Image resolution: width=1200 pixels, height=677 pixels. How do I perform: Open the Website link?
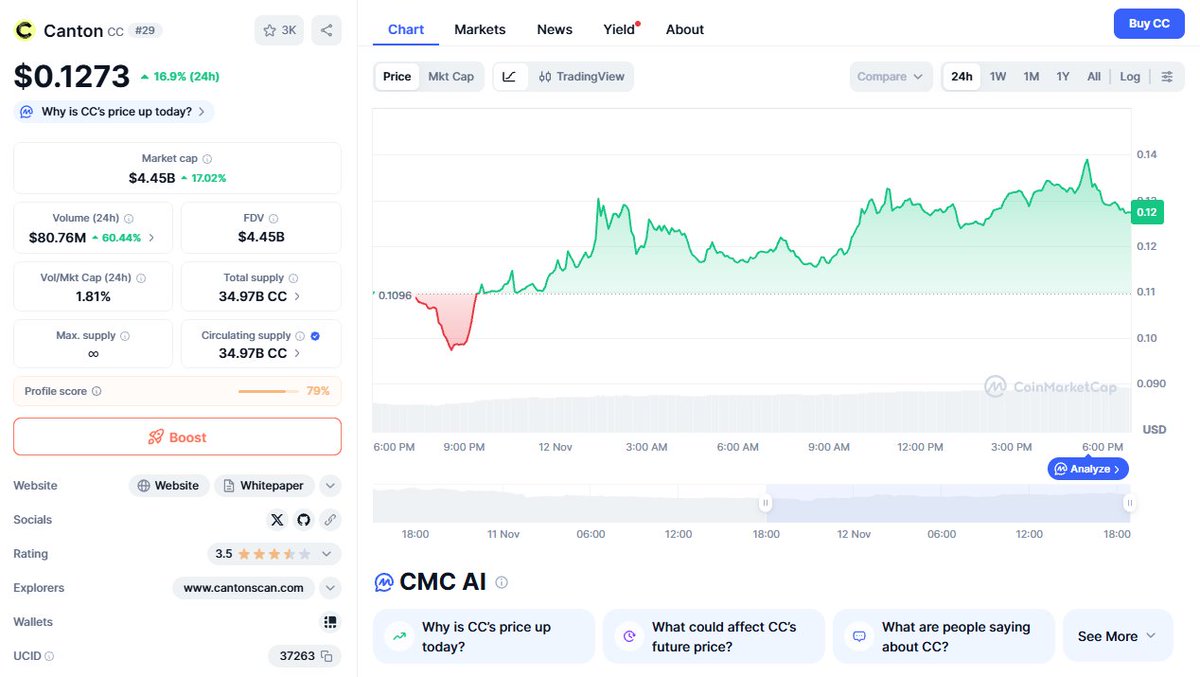click(x=169, y=486)
